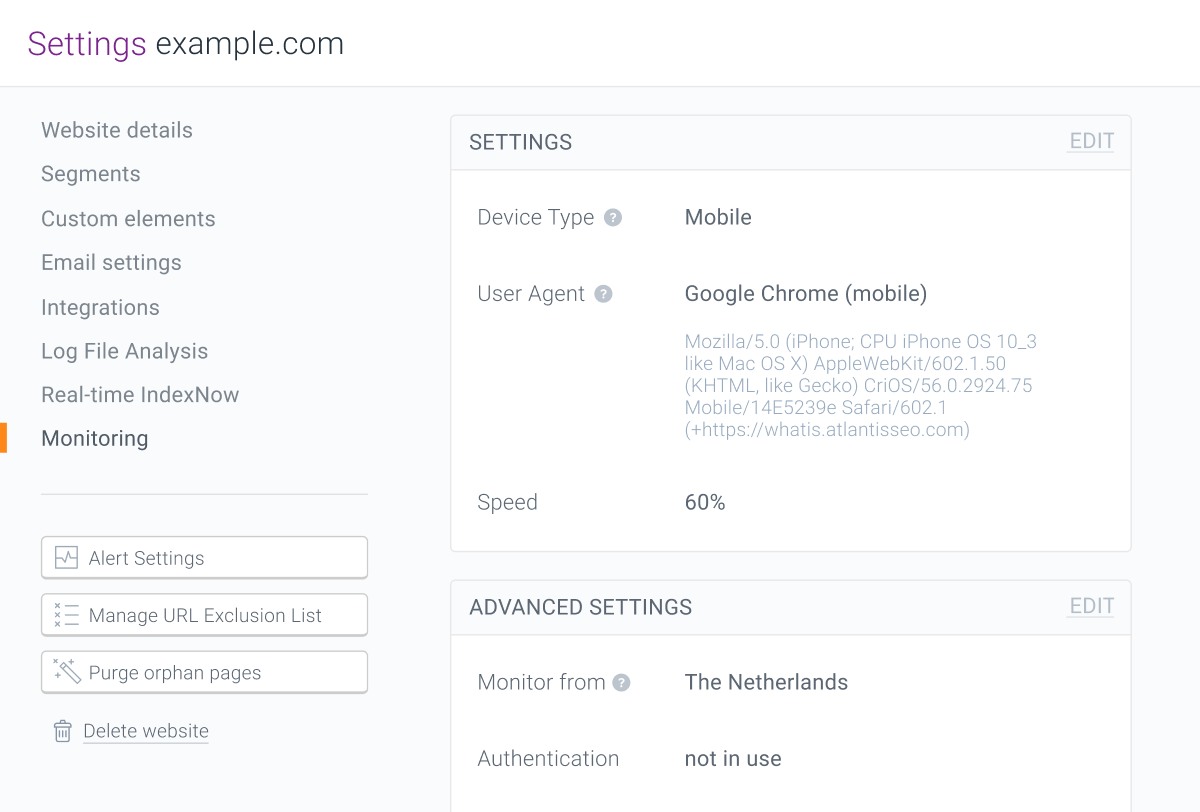1200x812 pixels.
Task: Click the ADVANCED SETTINGS heading
Action: 581,607
